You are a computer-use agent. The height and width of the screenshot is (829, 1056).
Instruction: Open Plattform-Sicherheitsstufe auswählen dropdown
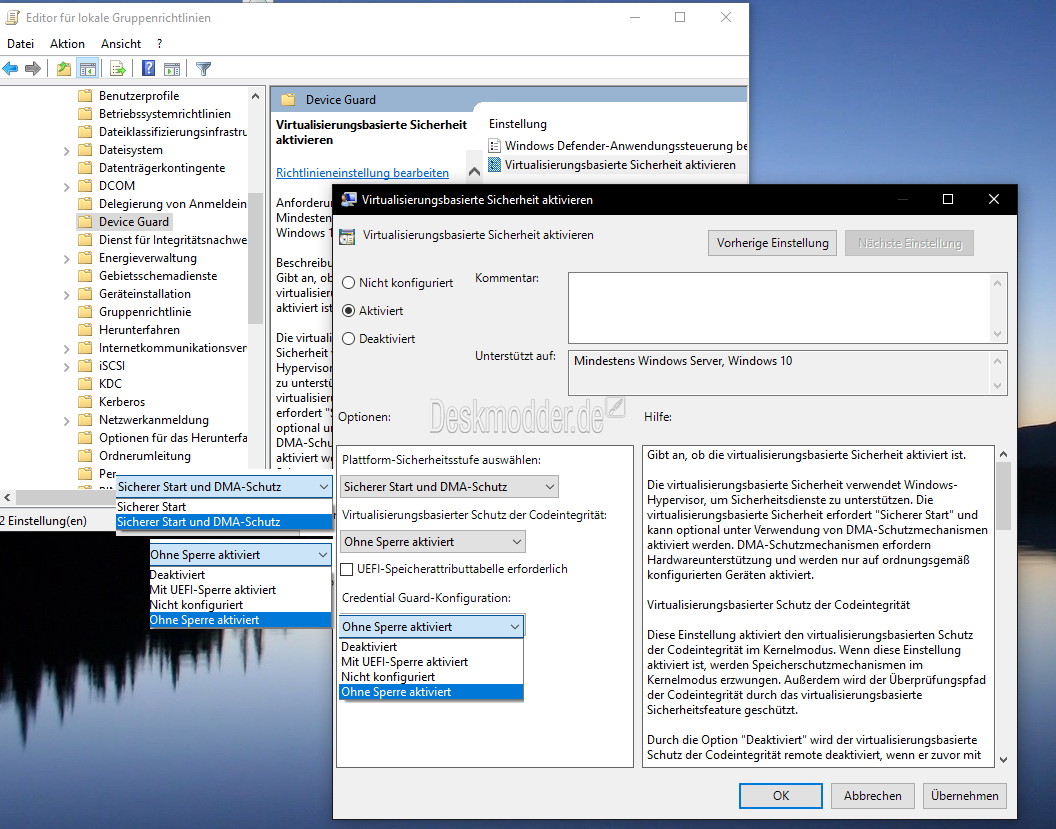click(450, 486)
